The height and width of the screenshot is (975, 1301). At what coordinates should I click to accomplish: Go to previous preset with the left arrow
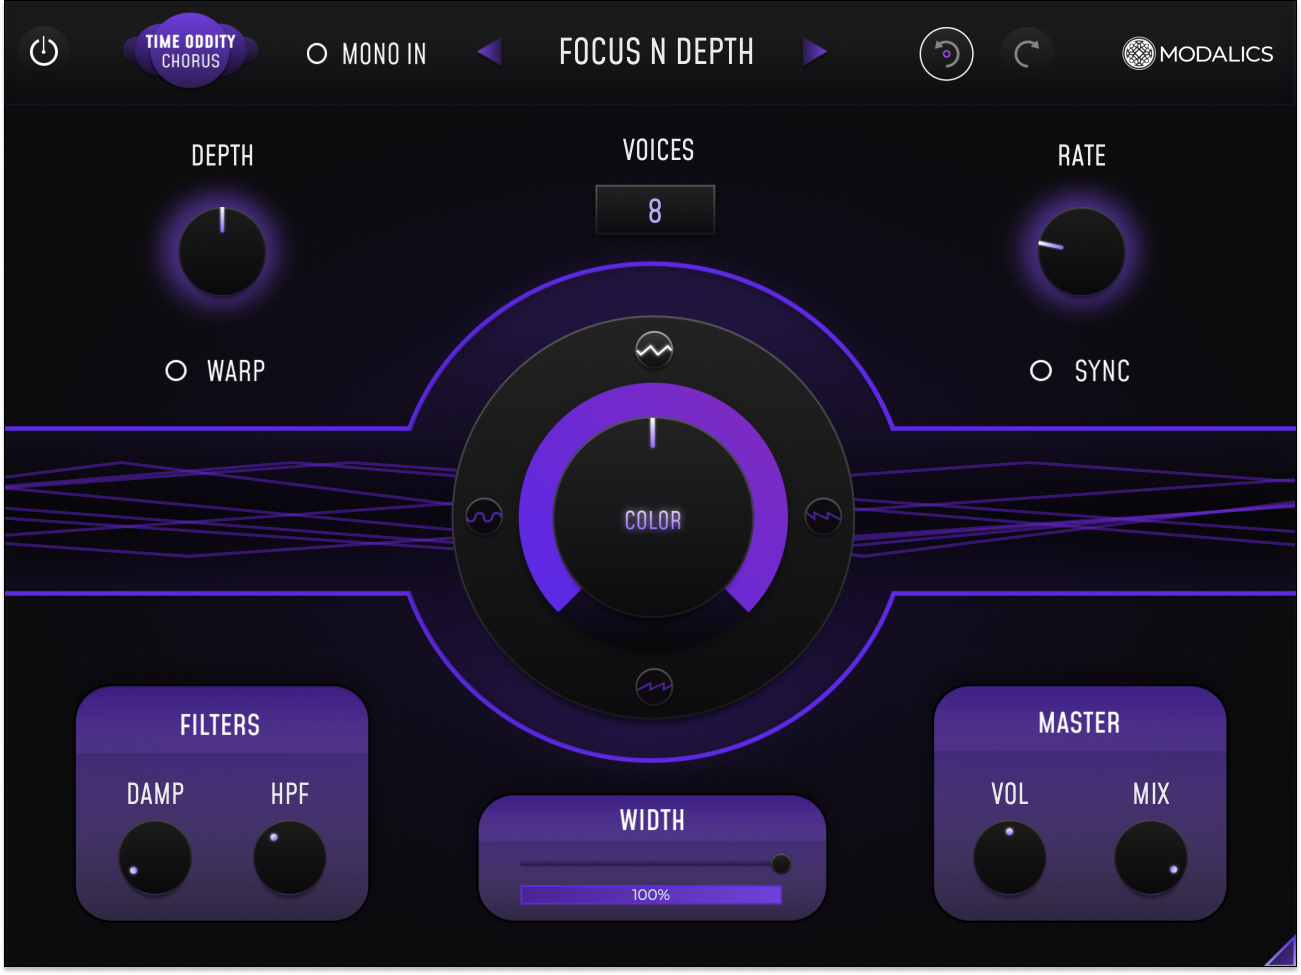tap(489, 52)
